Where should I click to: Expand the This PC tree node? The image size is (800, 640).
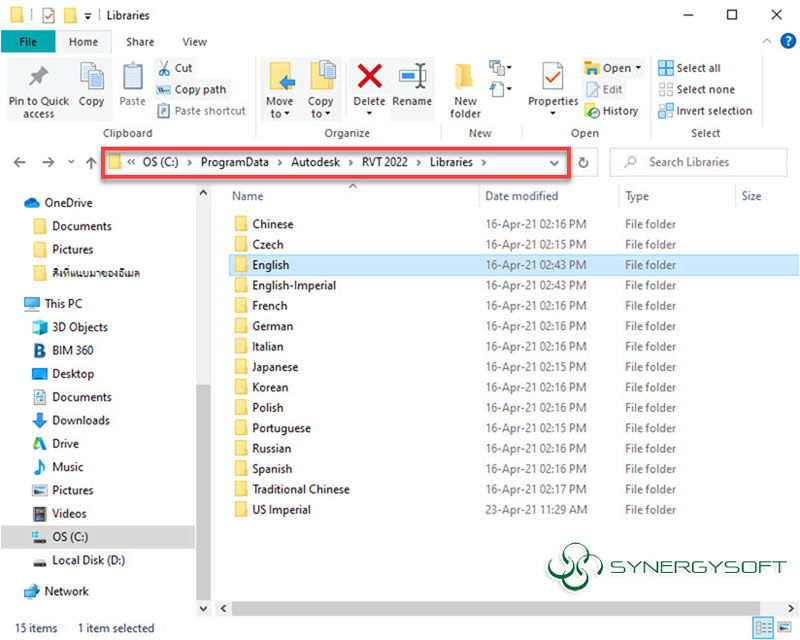coord(12,303)
